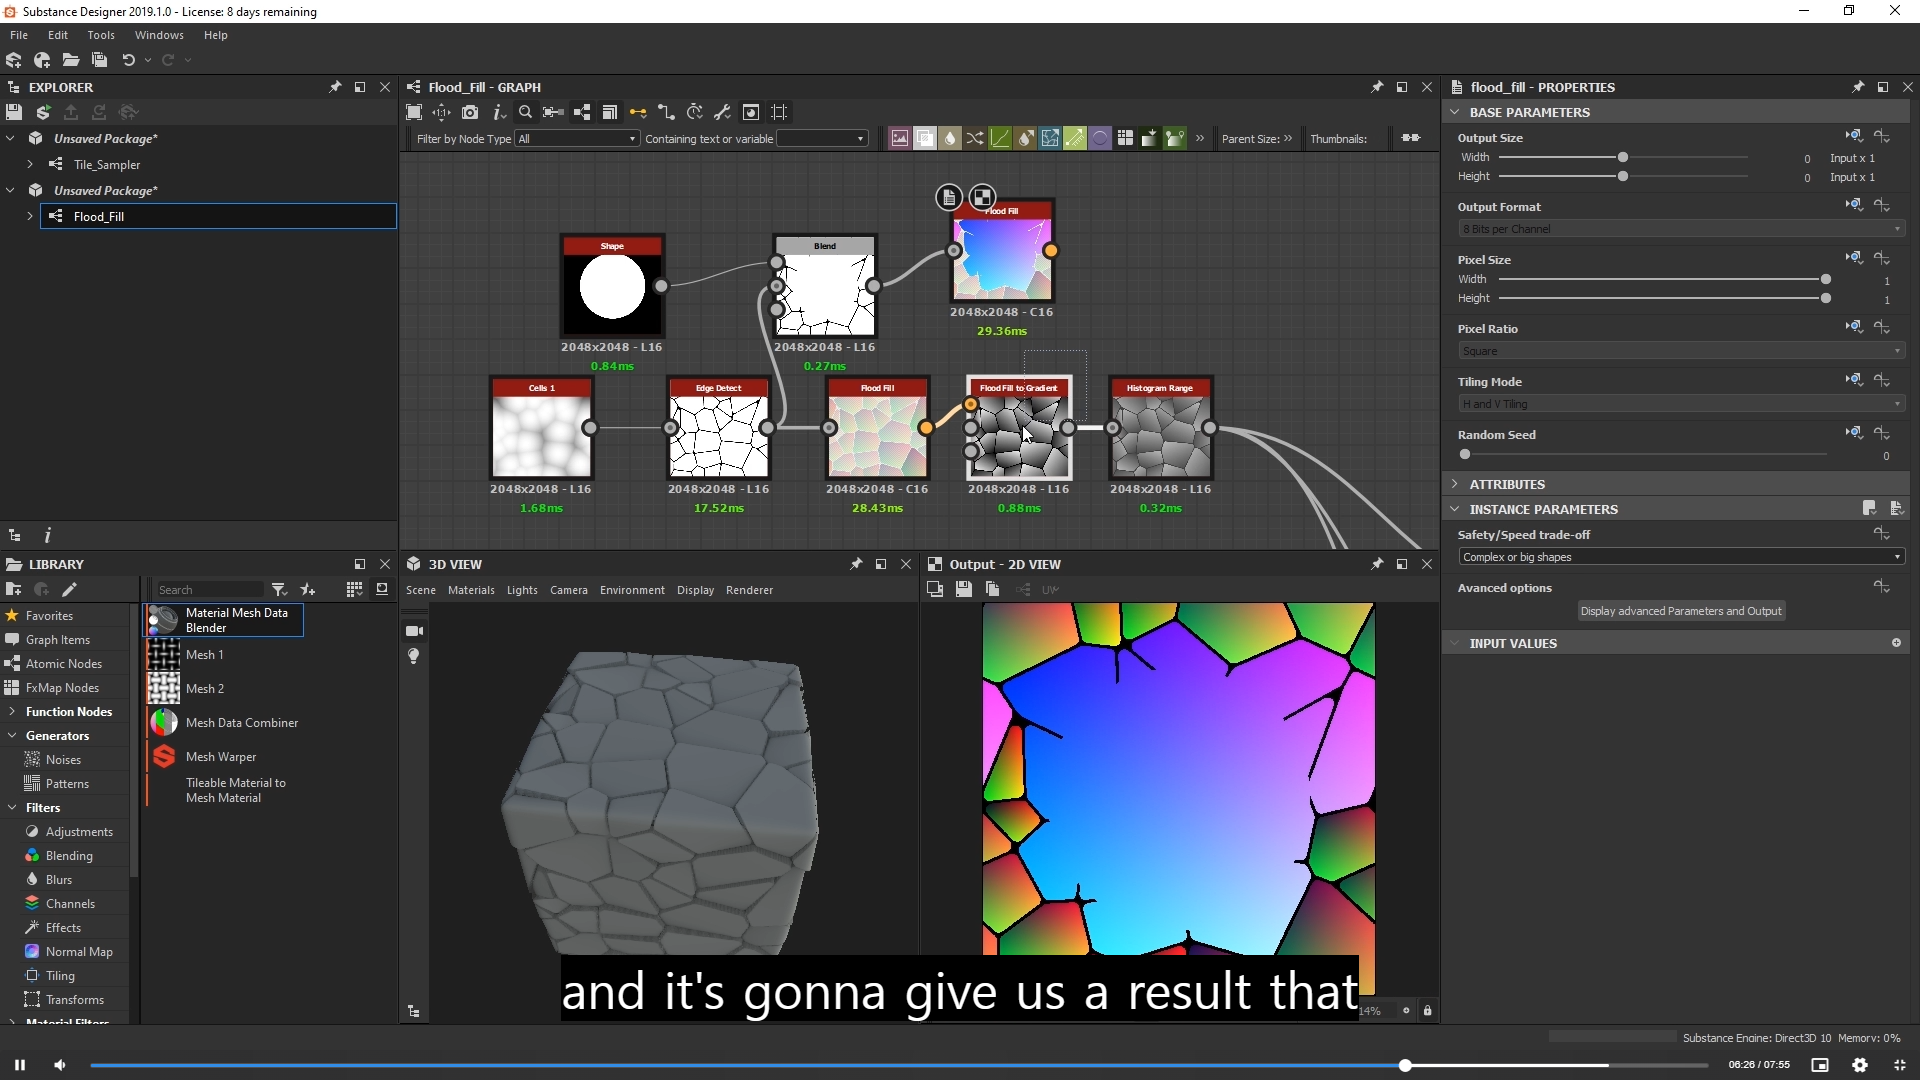This screenshot has height=1080, width=1920.
Task: Click the find magnifier icon in graph toolbar
Action: click(525, 112)
